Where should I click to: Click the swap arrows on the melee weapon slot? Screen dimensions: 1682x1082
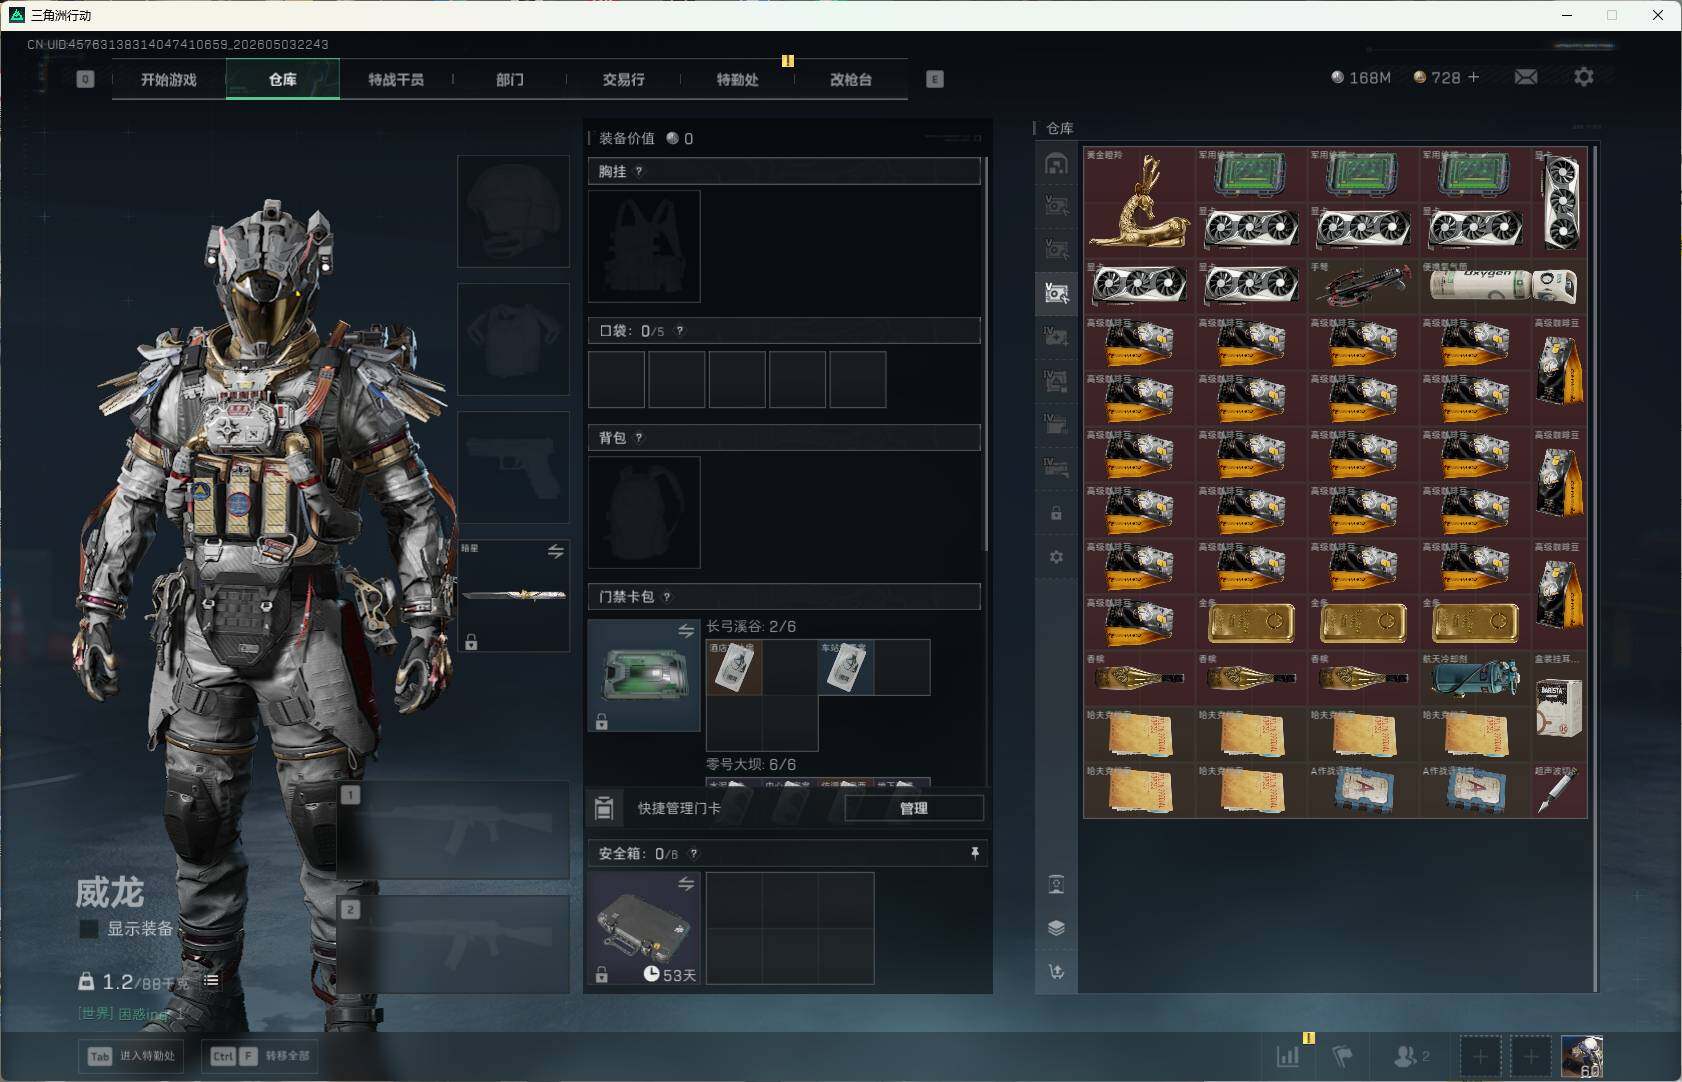click(x=556, y=552)
